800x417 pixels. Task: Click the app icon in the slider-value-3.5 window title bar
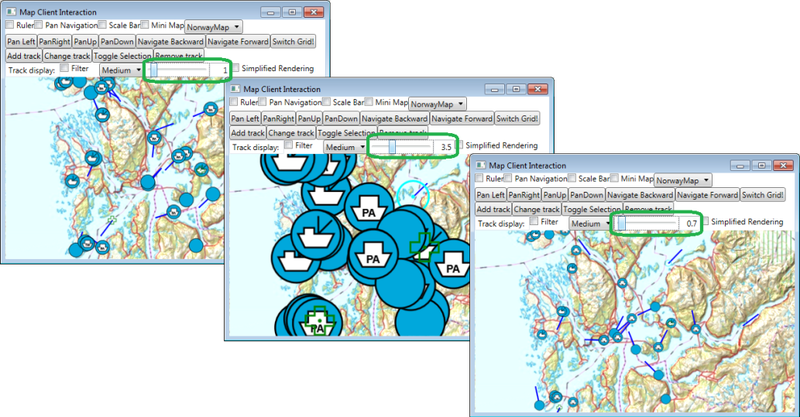(x=235, y=88)
